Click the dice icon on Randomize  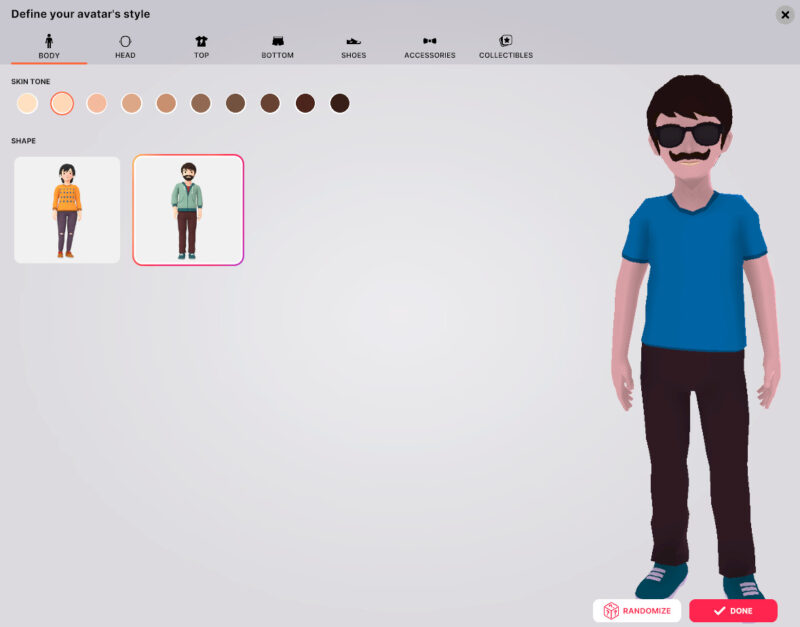pos(611,611)
